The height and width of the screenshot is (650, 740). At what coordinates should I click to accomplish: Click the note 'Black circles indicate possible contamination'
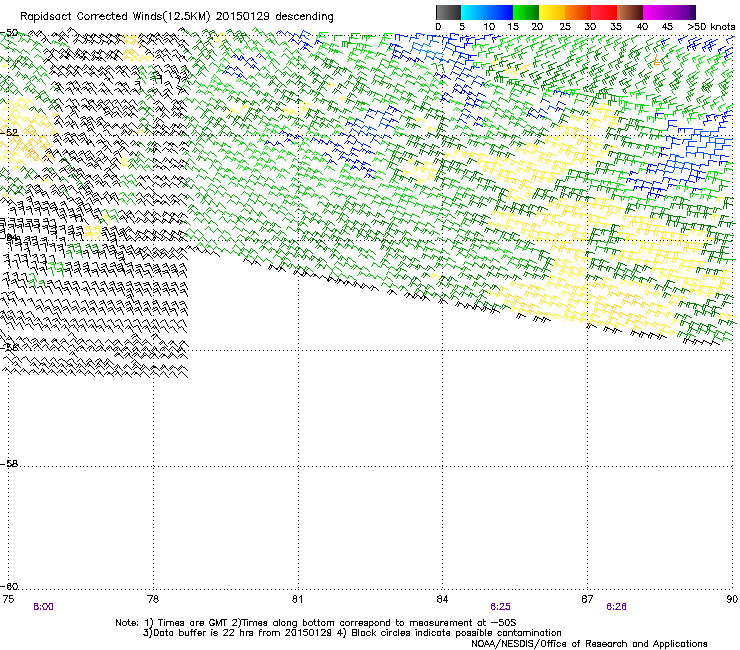[x=456, y=633]
